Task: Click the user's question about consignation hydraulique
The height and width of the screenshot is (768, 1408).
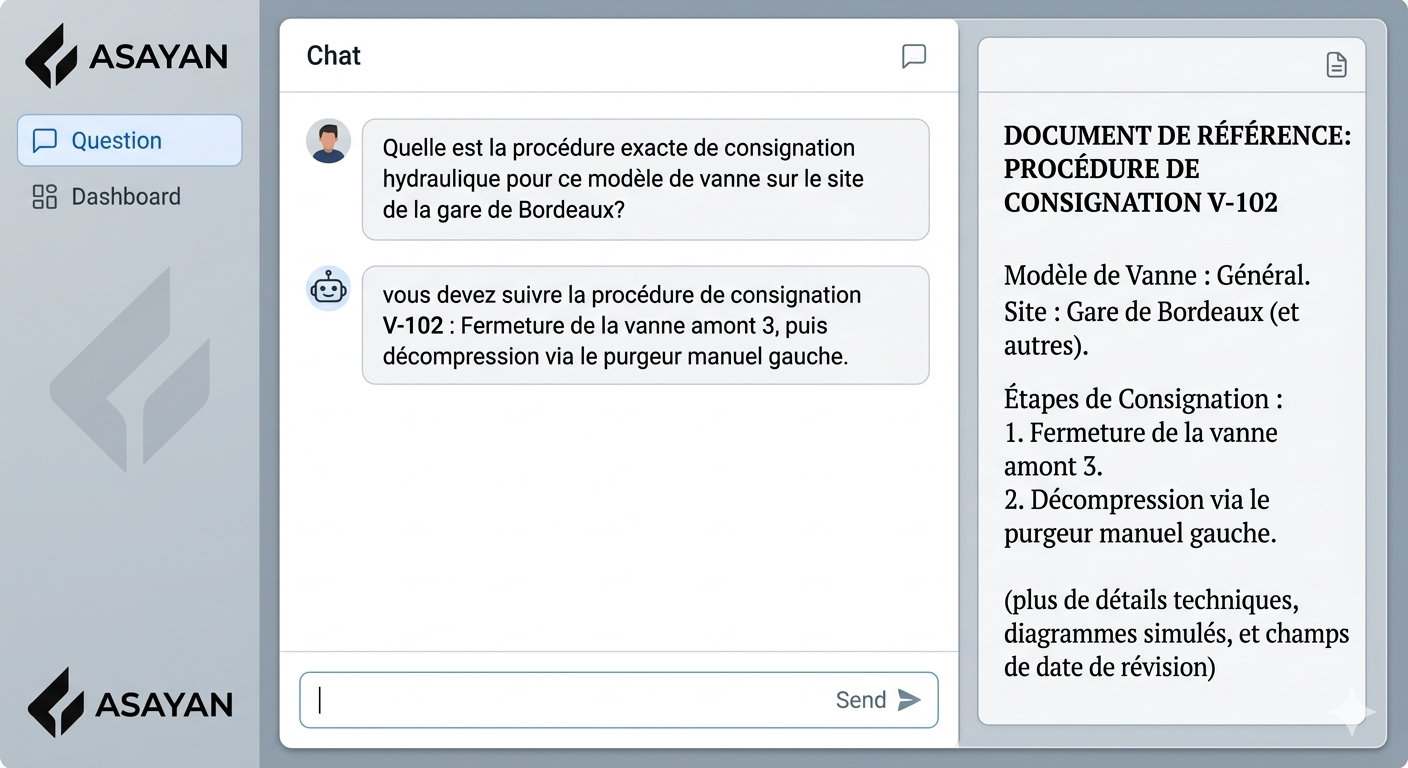Action: click(x=645, y=180)
